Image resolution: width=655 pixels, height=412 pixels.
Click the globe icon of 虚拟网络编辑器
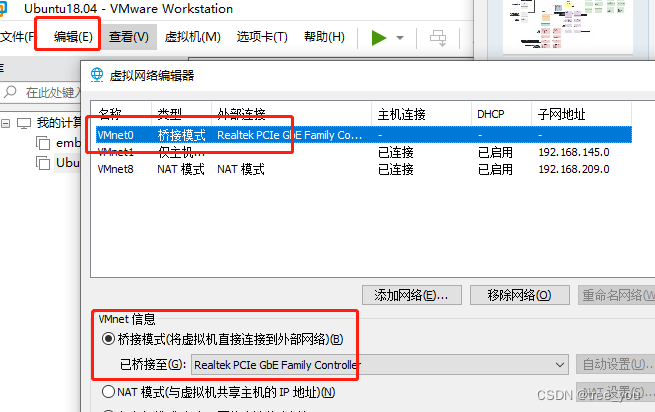pyautogui.click(x=97, y=75)
